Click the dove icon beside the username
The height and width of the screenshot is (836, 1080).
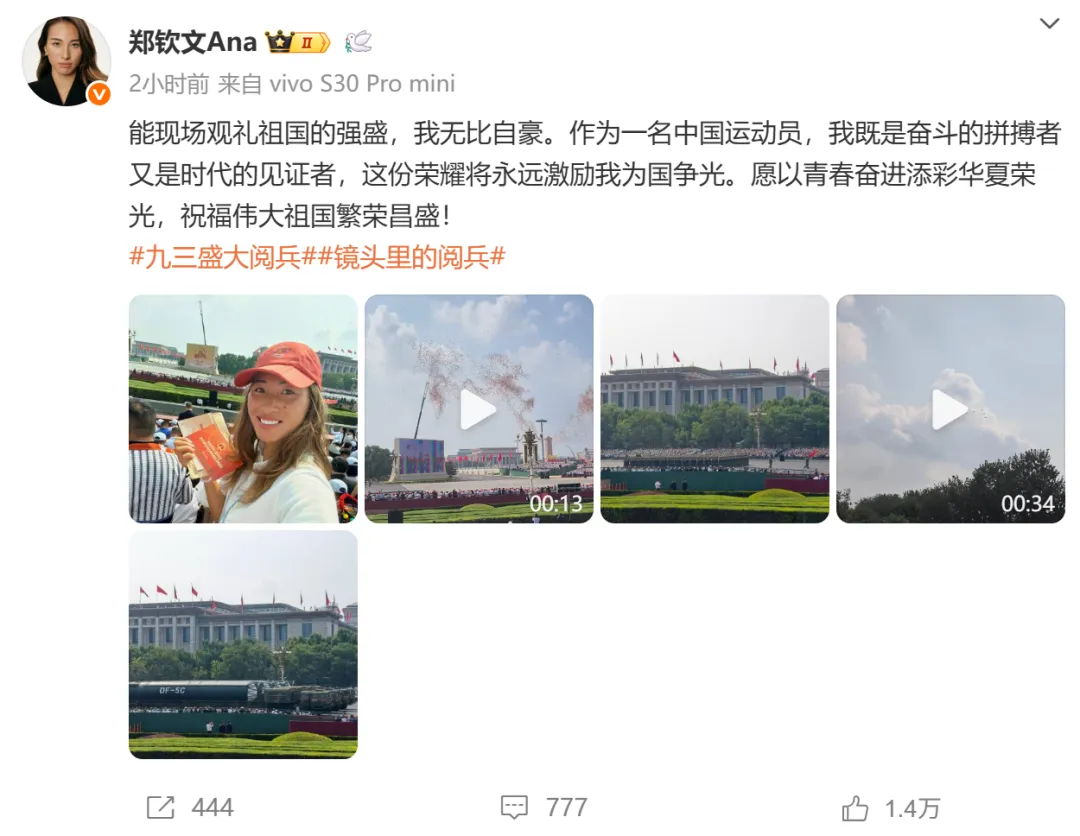[358, 42]
